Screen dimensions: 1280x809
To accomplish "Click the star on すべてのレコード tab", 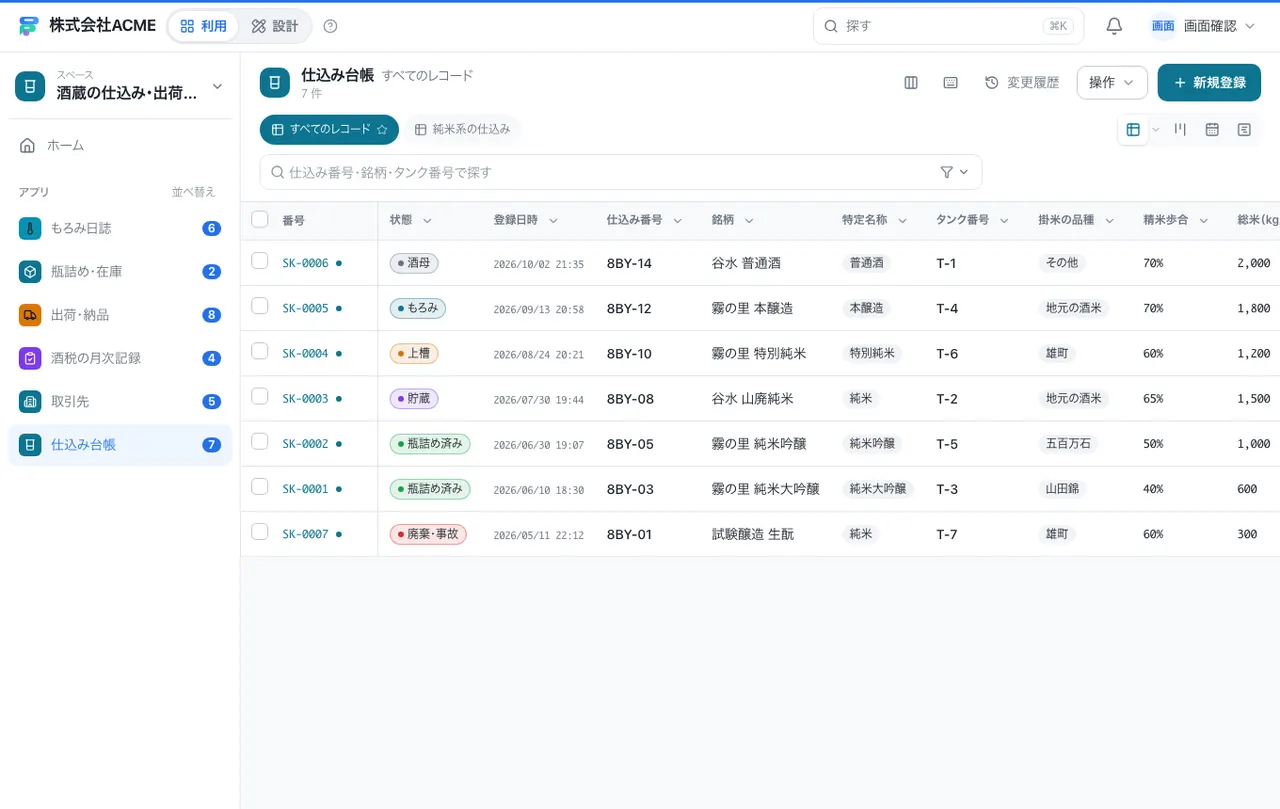I will point(382,130).
